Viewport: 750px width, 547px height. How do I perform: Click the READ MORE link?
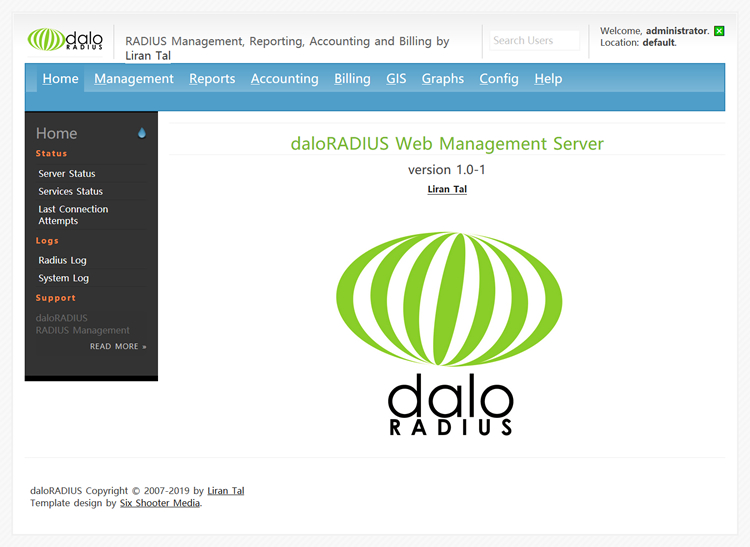pos(118,346)
